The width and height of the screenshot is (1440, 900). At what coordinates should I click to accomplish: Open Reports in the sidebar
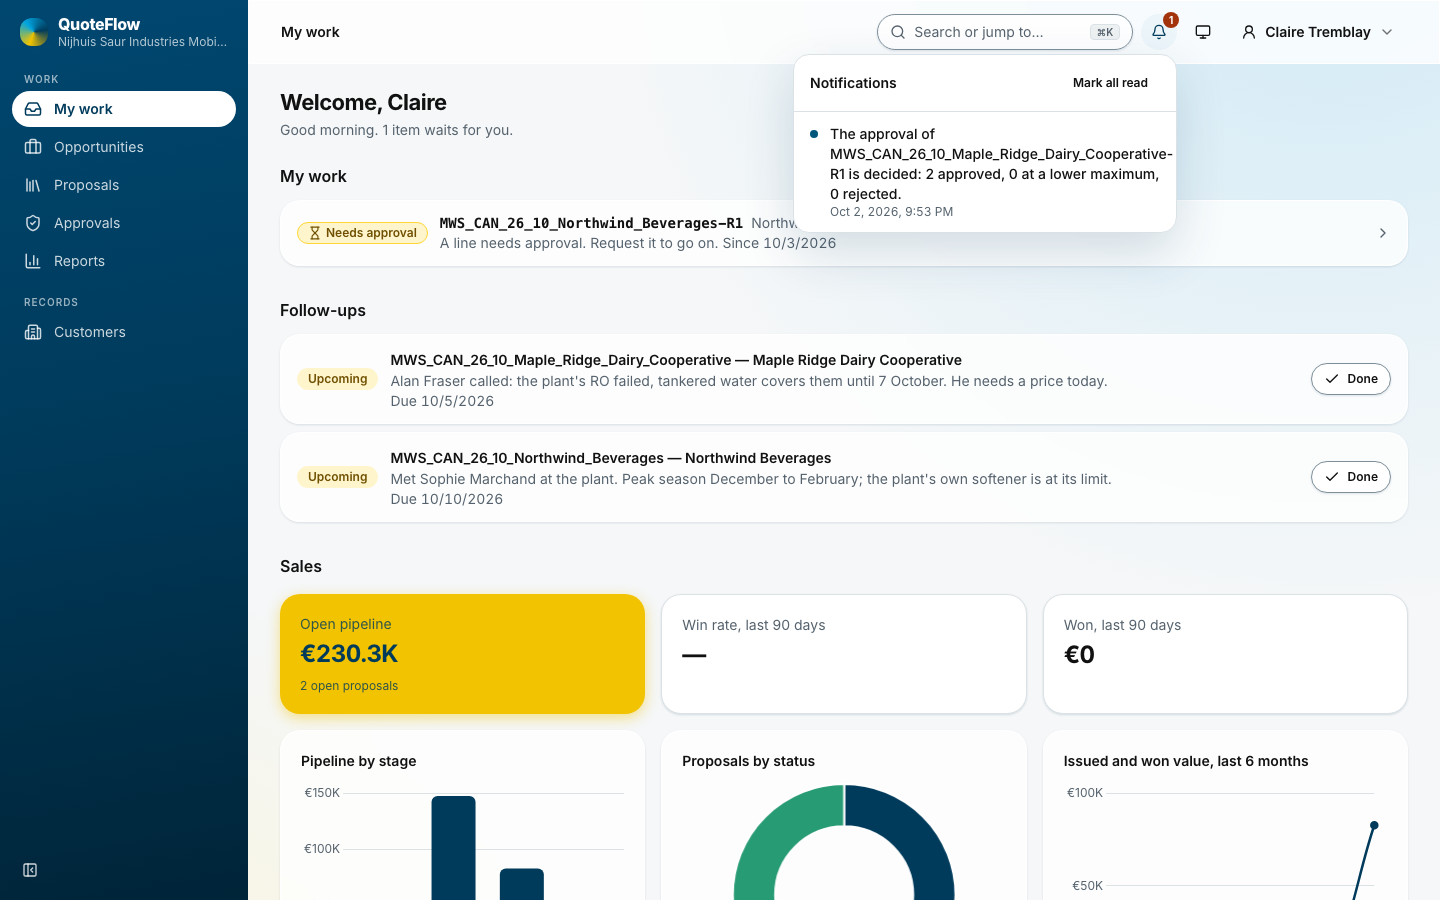124,261
